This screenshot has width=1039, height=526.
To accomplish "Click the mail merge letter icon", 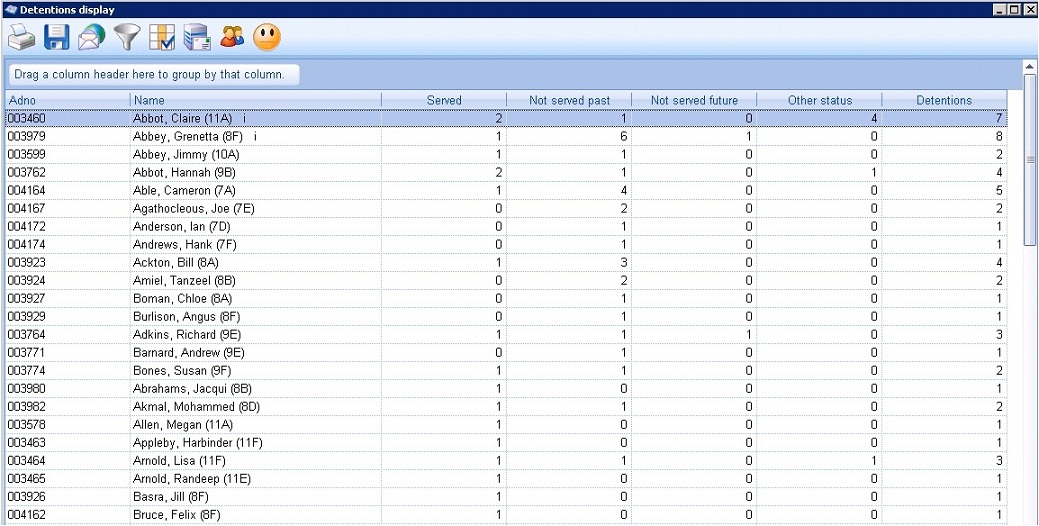I will click(197, 37).
